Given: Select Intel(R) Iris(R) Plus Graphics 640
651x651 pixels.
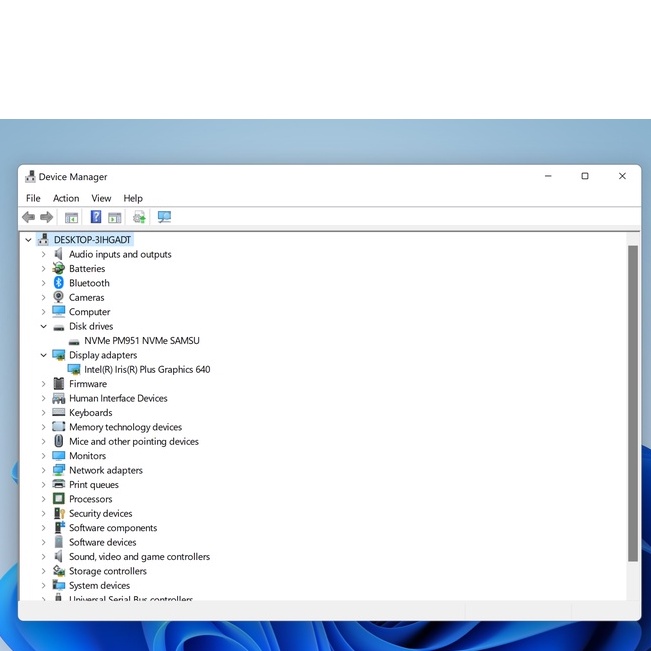Looking at the screenshot, I should pos(147,369).
